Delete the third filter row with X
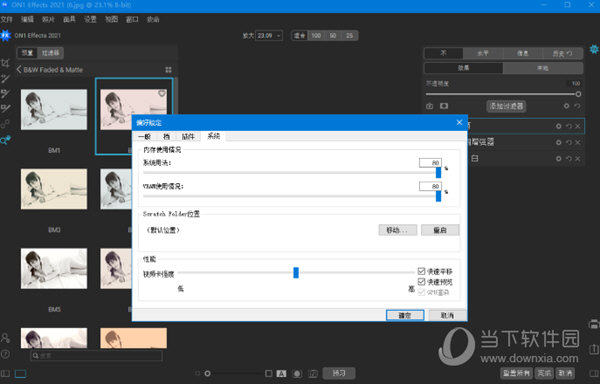600x384 pixels. click(578, 158)
